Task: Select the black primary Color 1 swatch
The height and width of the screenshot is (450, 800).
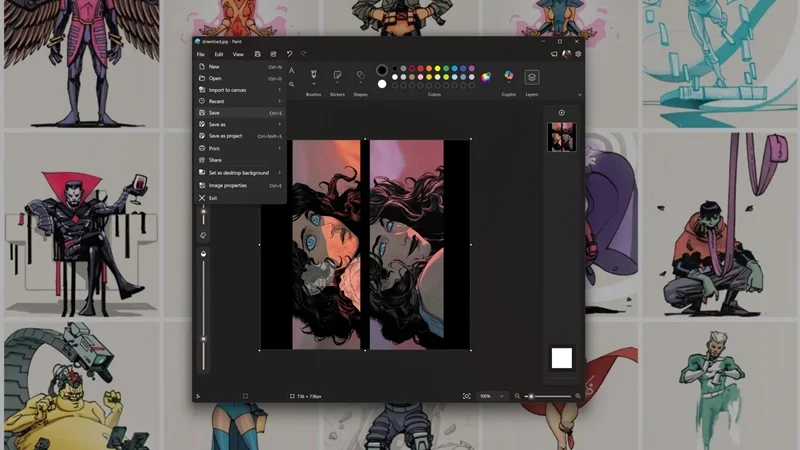Action: 382,70
